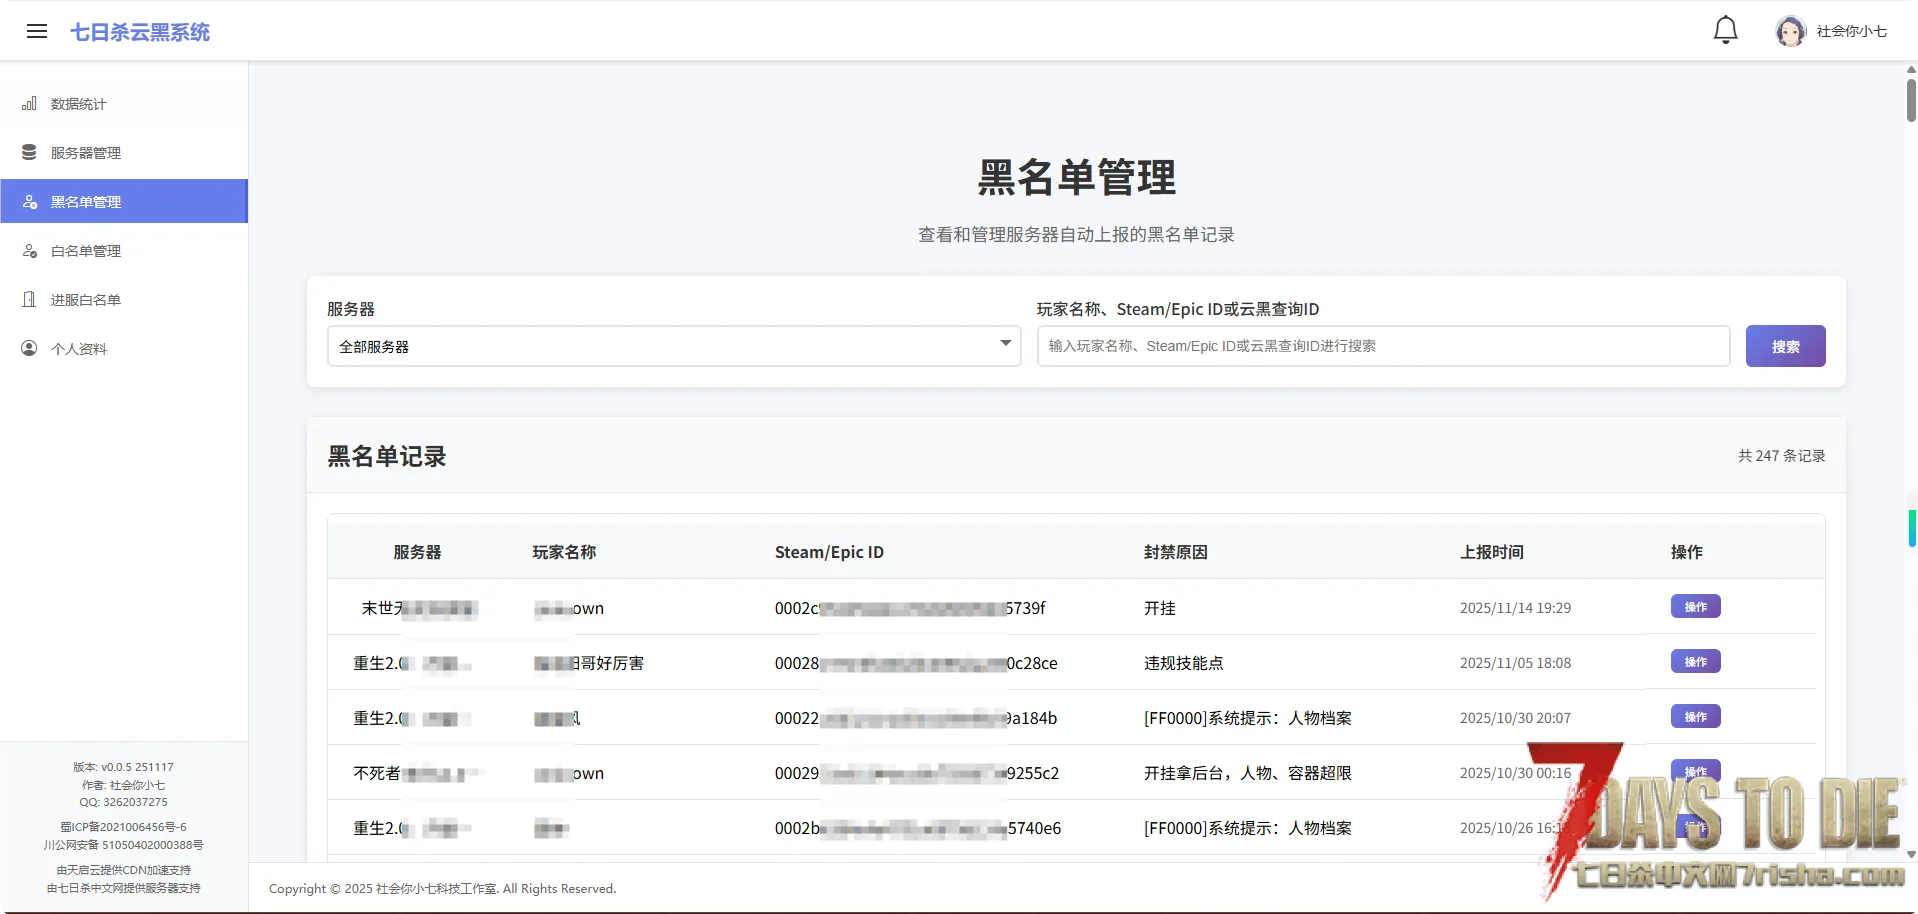Screen dimensions: 1918x914
Task: Click 操作 button for 违规技能点 record
Action: click(x=1695, y=662)
